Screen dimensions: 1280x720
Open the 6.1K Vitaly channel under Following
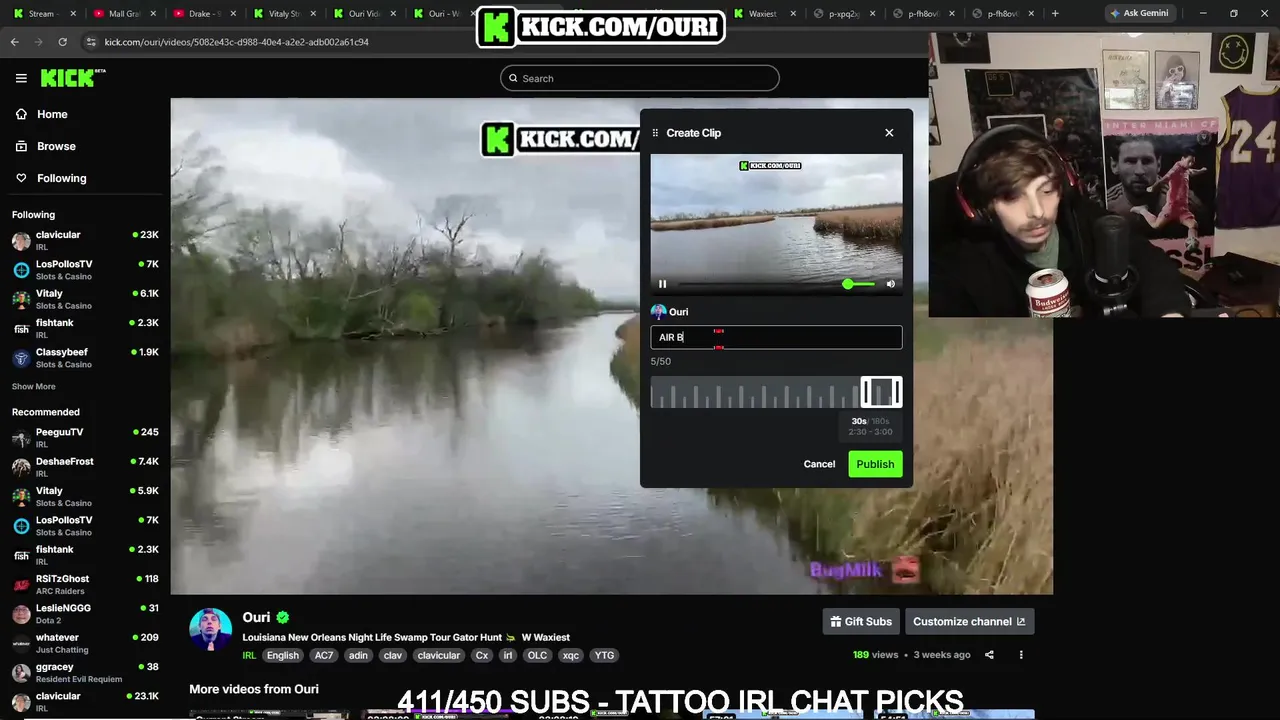(x=85, y=299)
